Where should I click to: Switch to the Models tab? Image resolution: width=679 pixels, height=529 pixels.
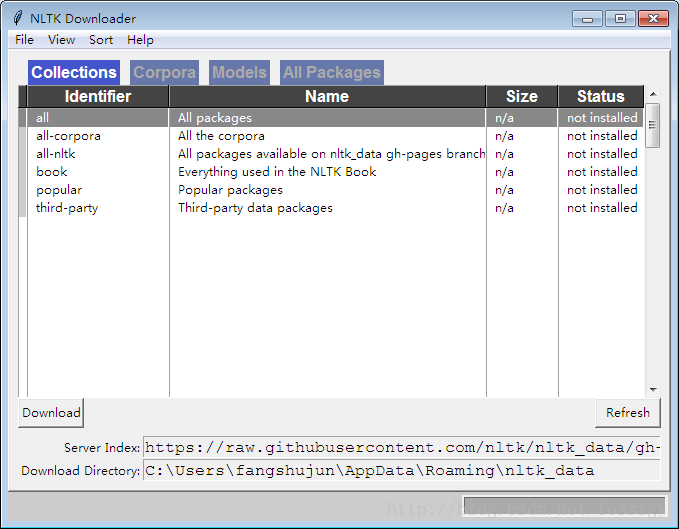(x=239, y=72)
